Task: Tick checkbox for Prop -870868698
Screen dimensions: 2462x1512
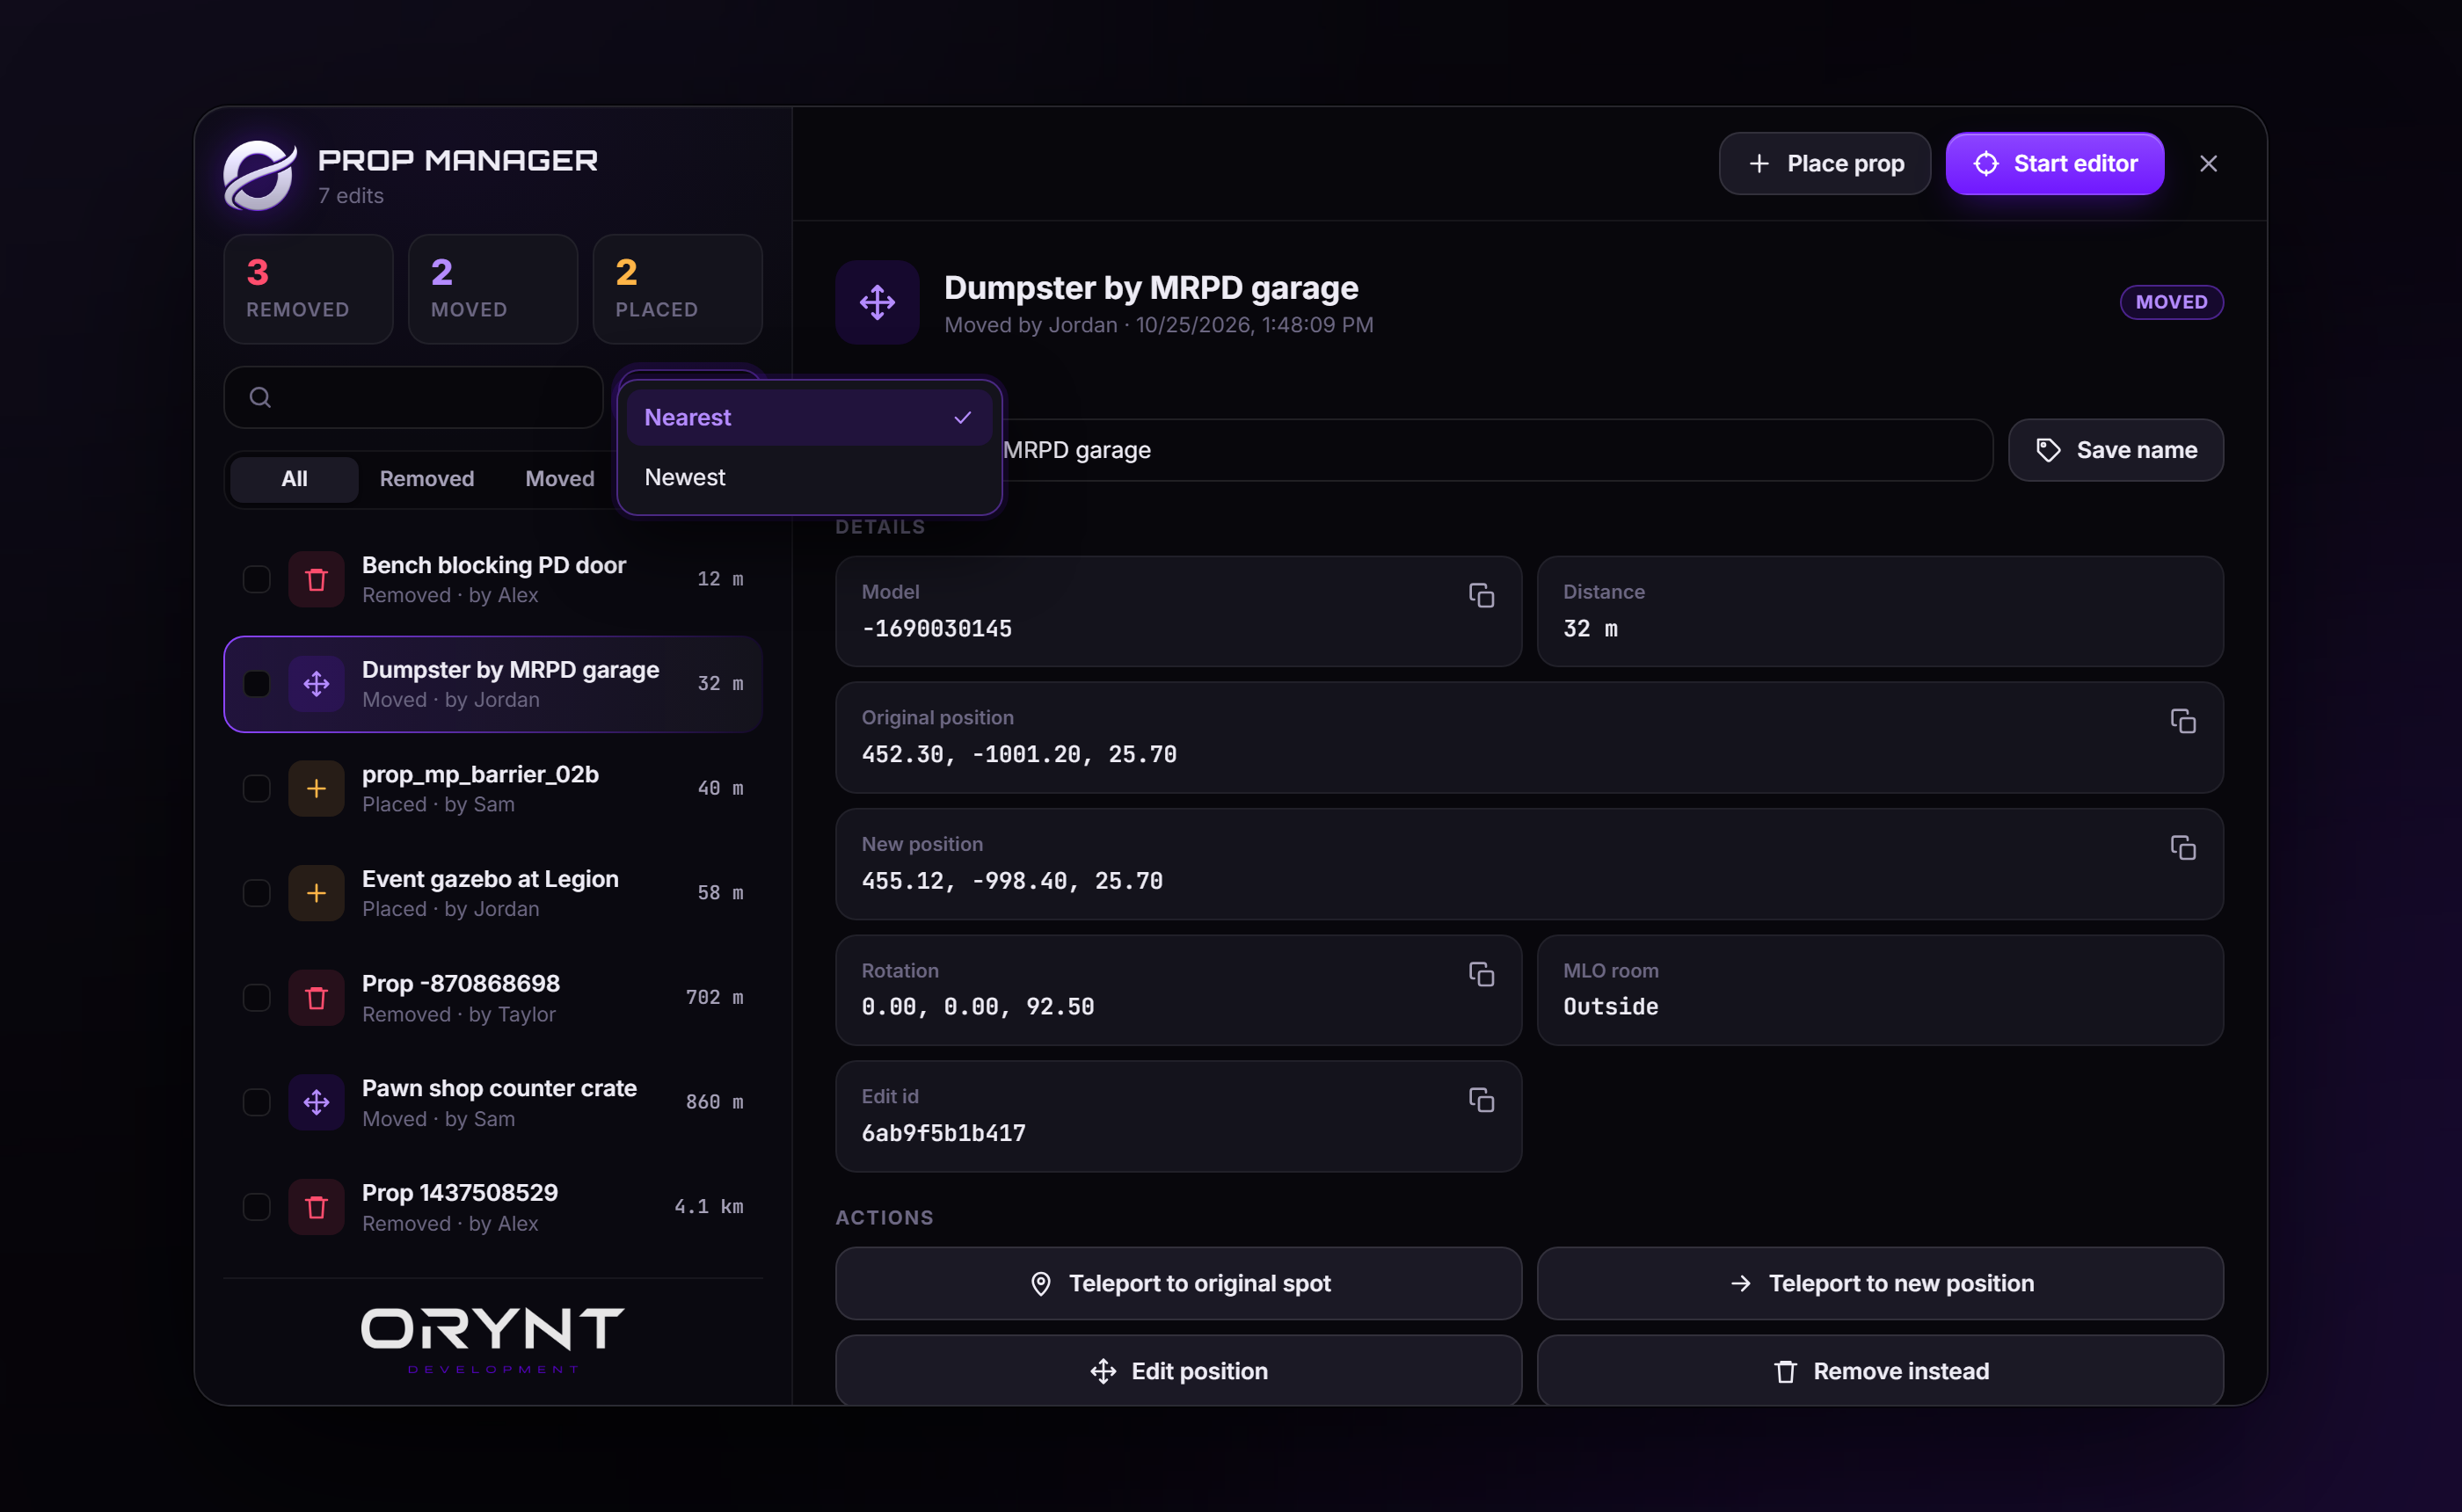Action: (257, 998)
